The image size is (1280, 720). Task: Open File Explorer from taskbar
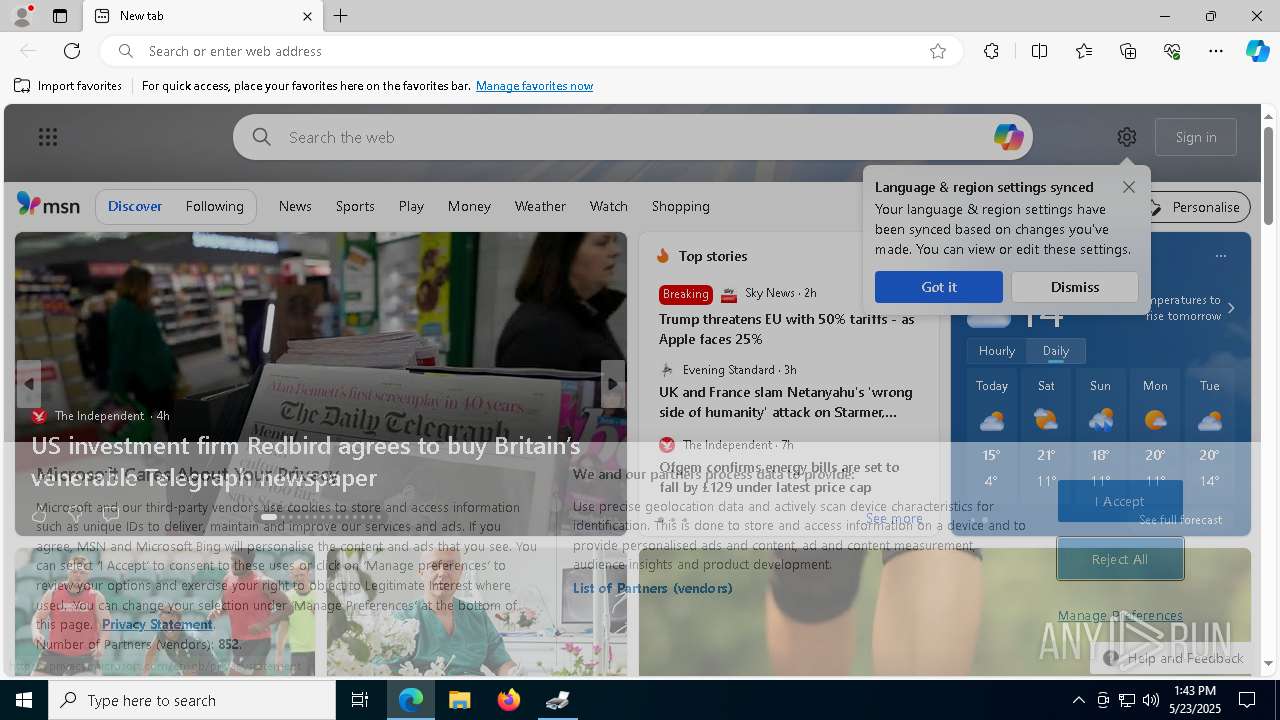460,700
